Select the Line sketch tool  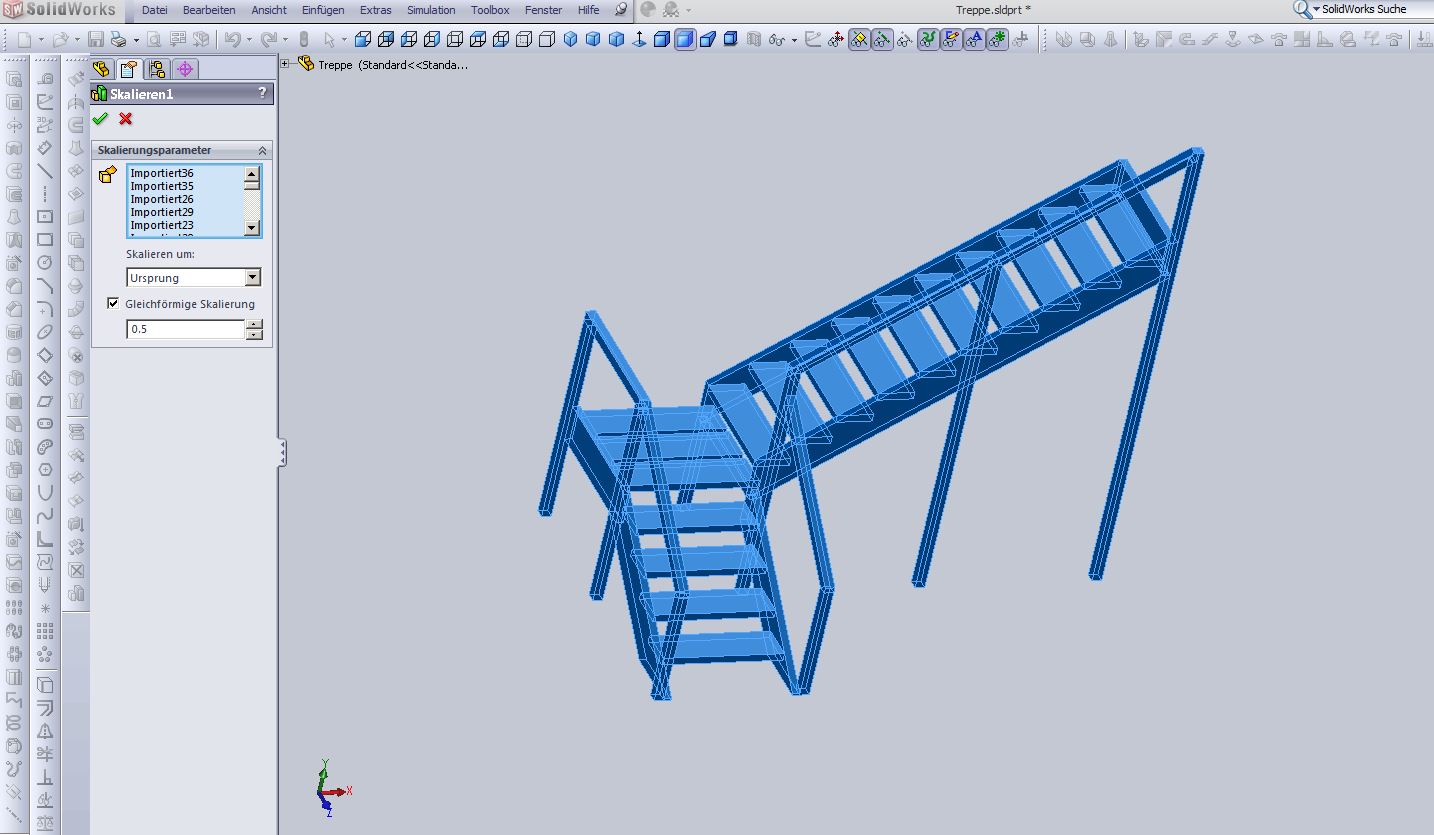pos(45,170)
